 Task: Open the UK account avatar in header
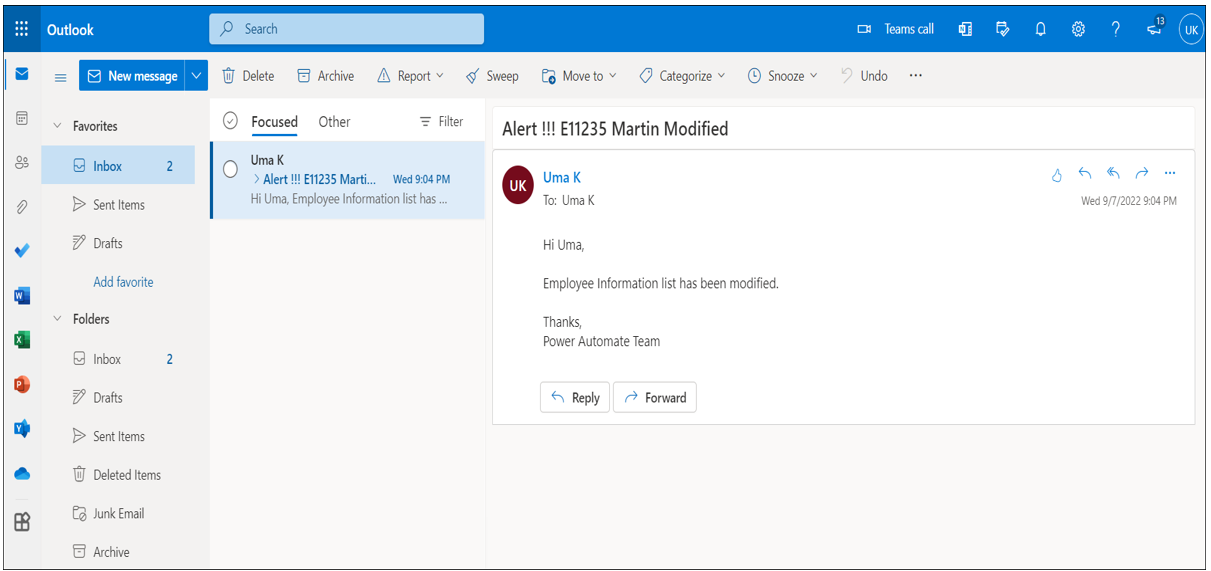(x=1191, y=29)
